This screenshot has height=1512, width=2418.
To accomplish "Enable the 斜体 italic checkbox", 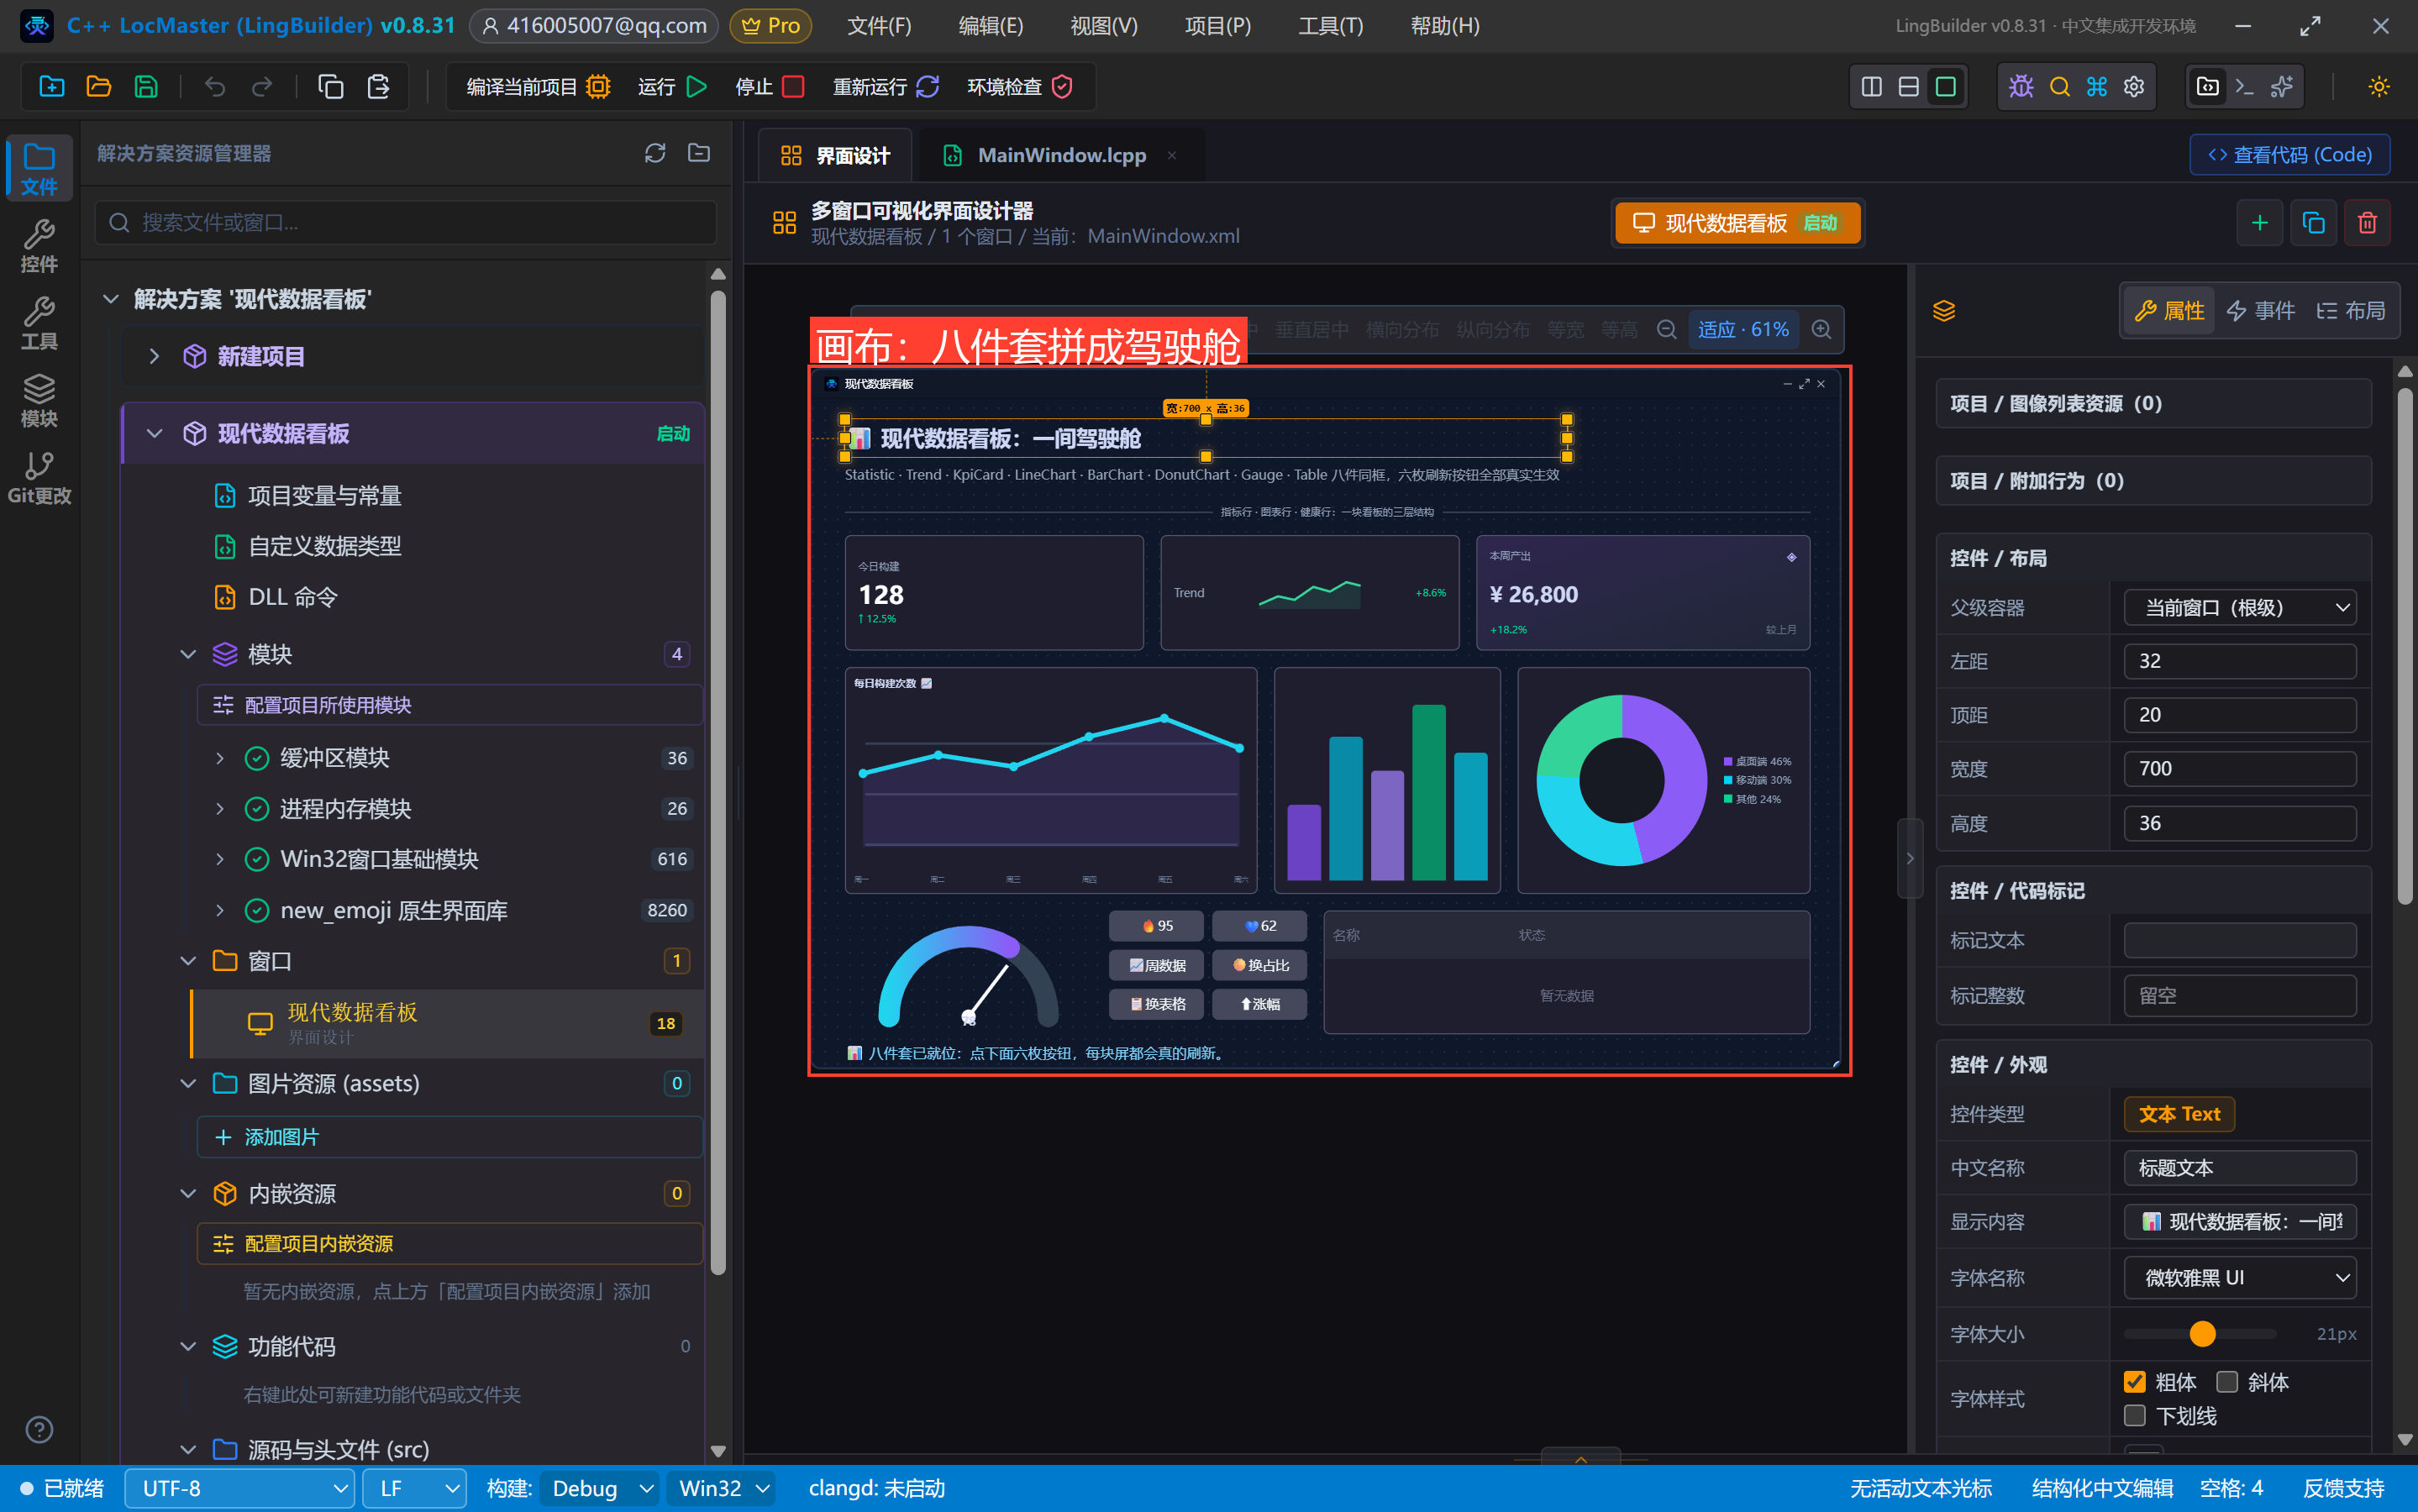I will (x=2226, y=1381).
